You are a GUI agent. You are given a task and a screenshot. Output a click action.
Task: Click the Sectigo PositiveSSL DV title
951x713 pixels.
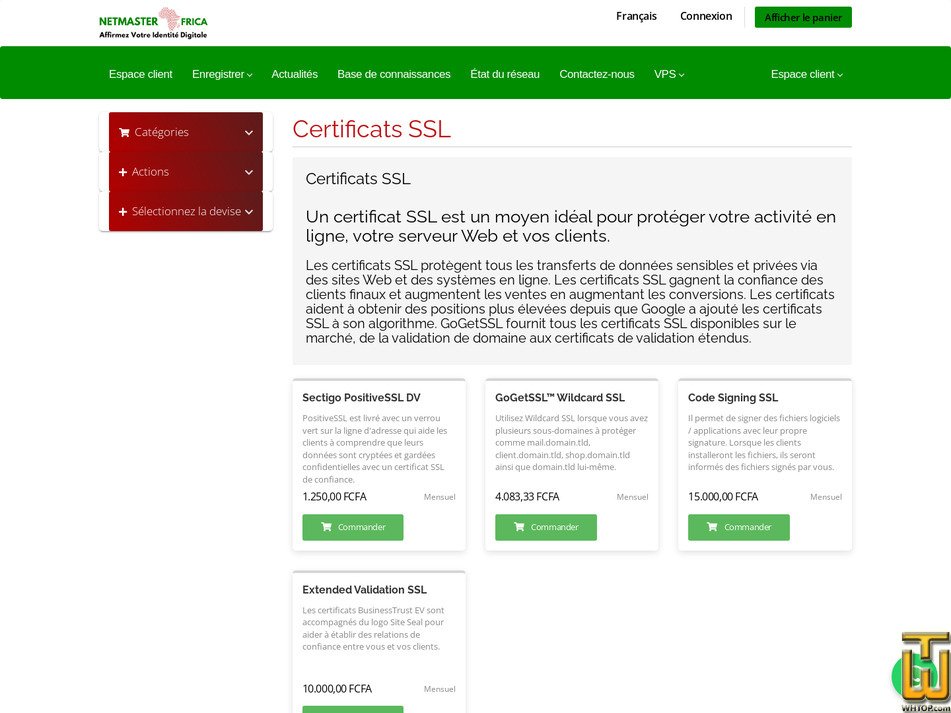click(x=361, y=398)
